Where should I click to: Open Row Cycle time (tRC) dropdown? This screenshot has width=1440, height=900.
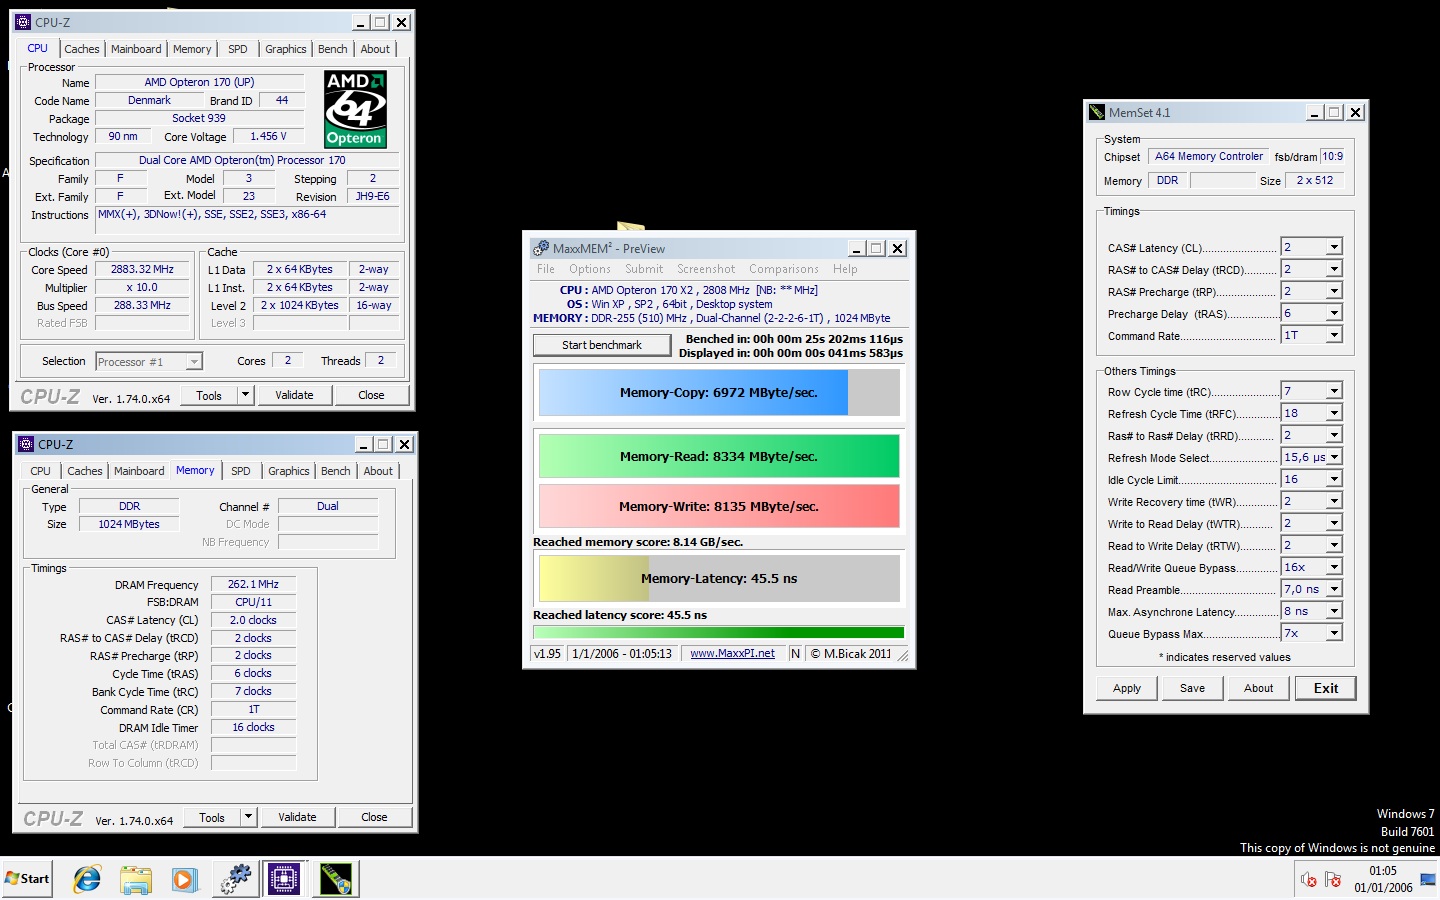[x=1333, y=391]
